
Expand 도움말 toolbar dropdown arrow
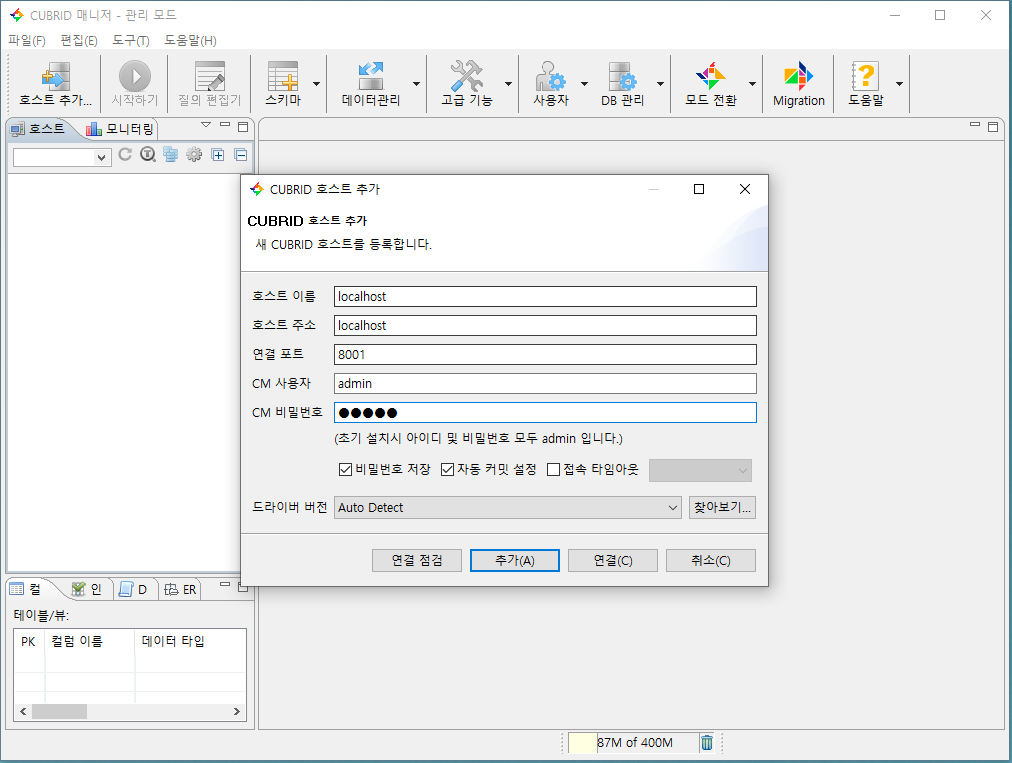(x=899, y=84)
